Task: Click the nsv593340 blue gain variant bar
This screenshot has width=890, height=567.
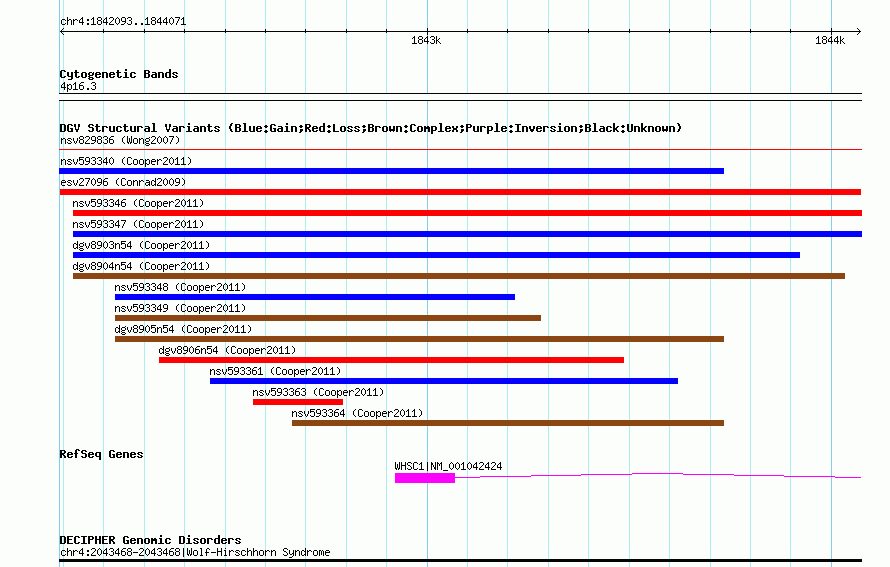Action: click(391, 171)
